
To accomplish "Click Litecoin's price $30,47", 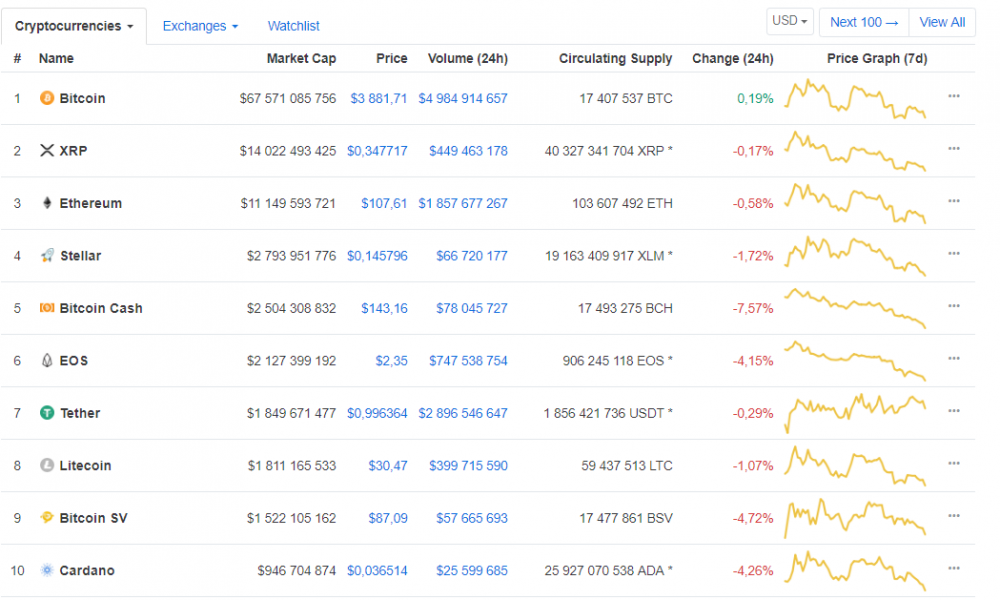I will pos(388,465).
